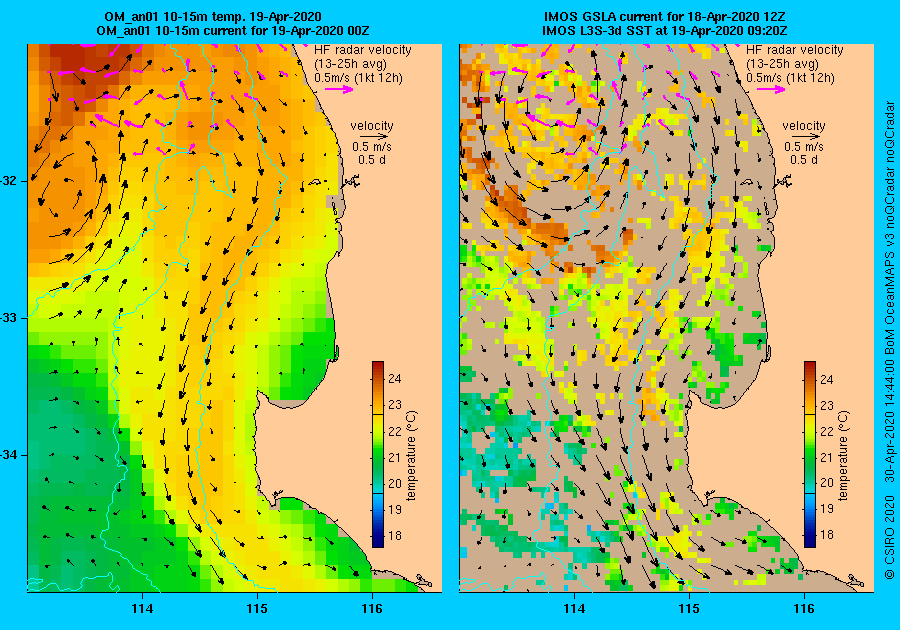Click the '19' label on right color bar
900x630 pixels.
click(x=826, y=509)
